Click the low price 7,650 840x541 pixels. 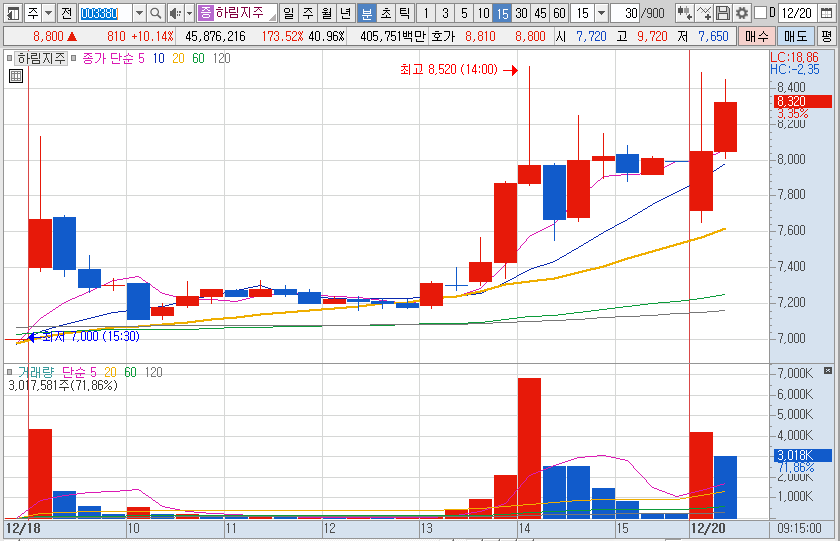[x=714, y=36]
